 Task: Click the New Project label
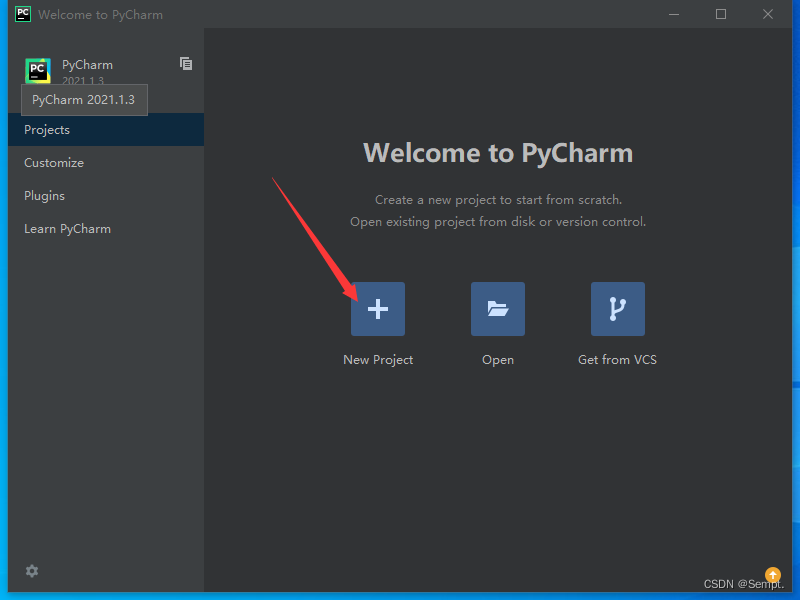click(378, 360)
